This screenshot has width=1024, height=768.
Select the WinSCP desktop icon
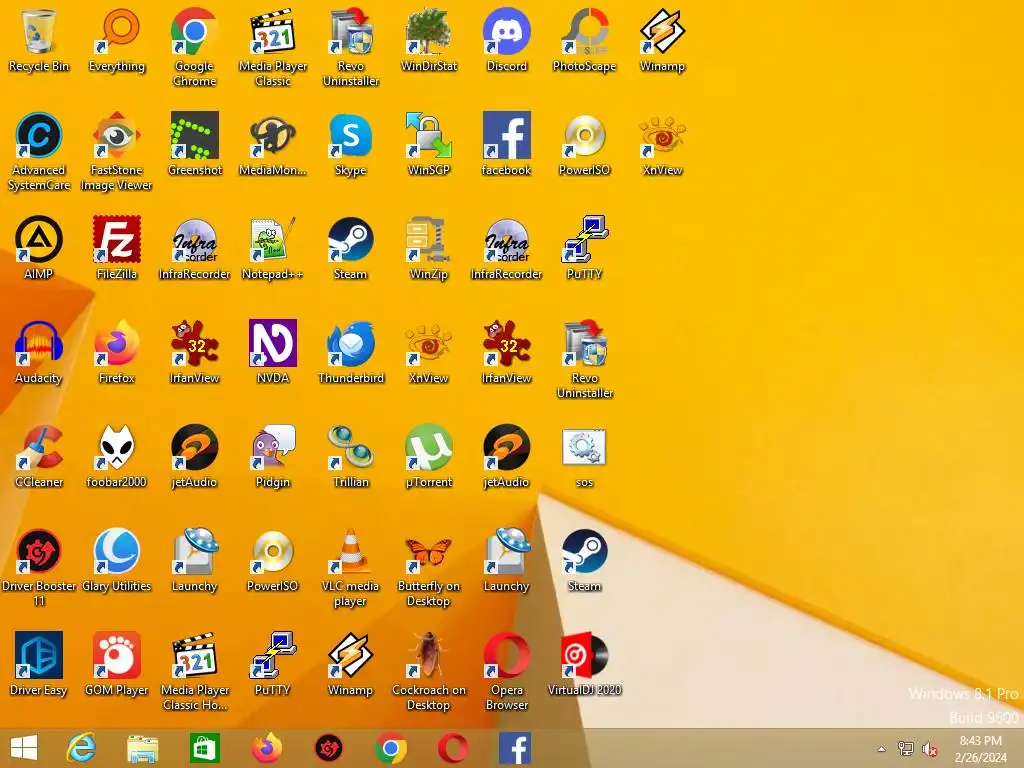tap(428, 146)
